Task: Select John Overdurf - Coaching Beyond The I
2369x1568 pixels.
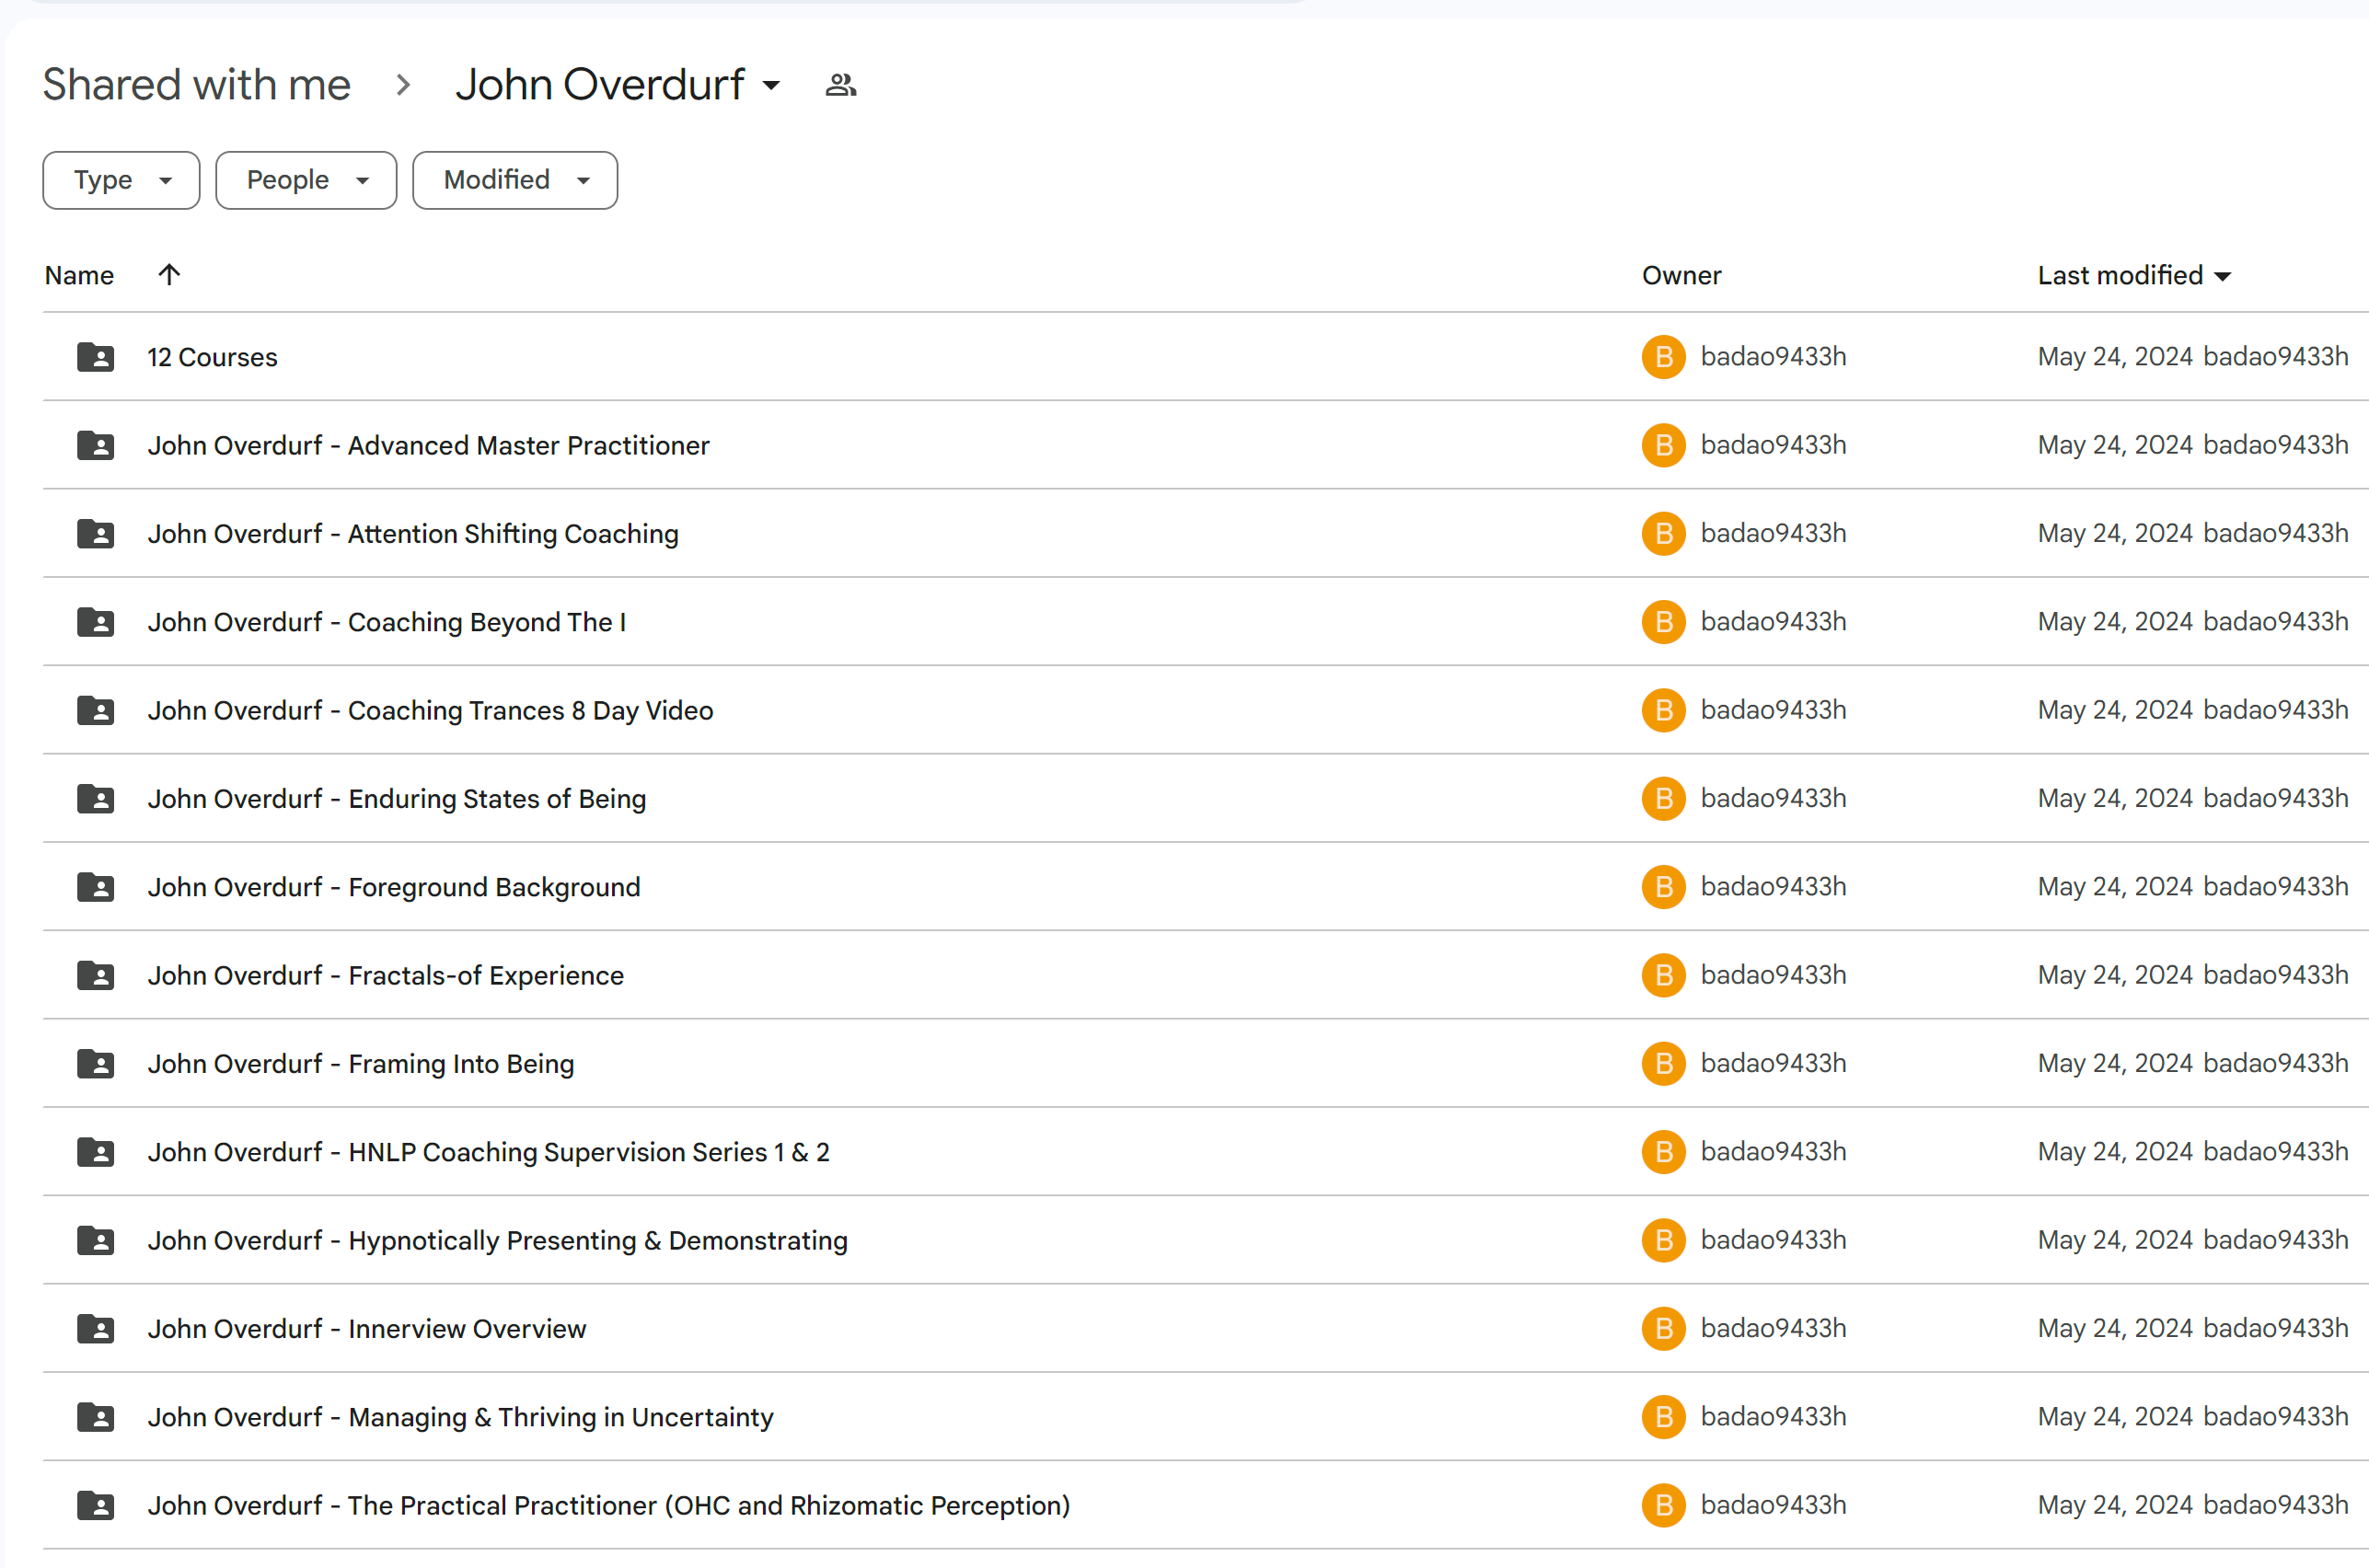Action: tap(387, 622)
